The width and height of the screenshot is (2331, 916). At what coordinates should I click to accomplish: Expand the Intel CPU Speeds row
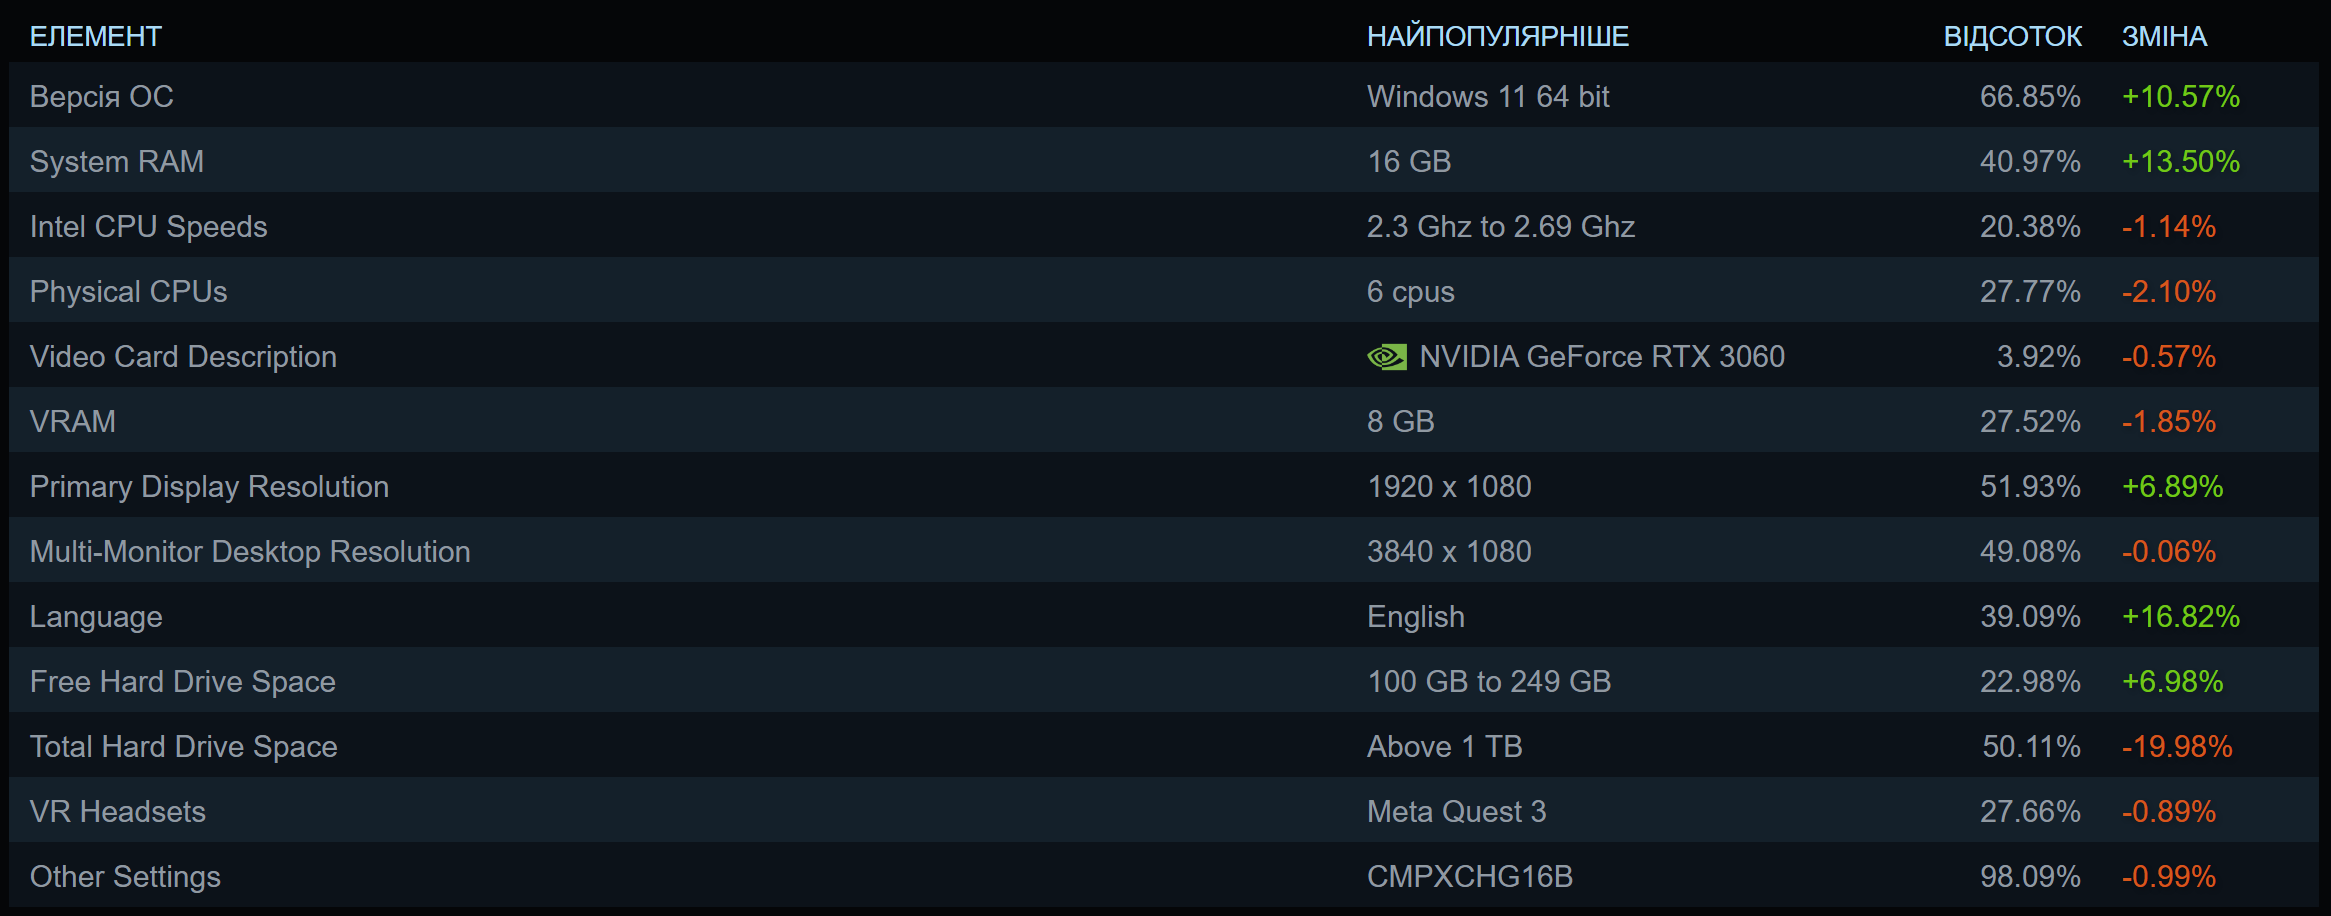pos(149,227)
